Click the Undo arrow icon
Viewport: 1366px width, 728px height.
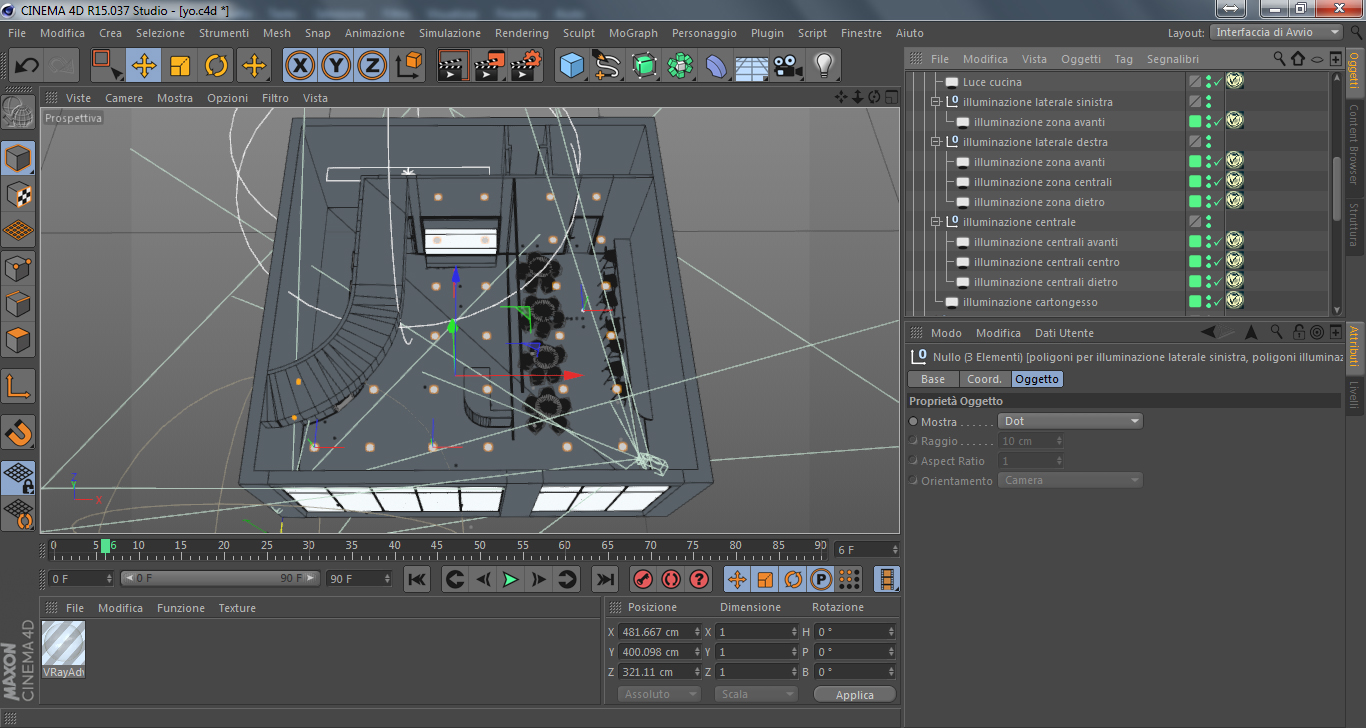click(x=27, y=66)
